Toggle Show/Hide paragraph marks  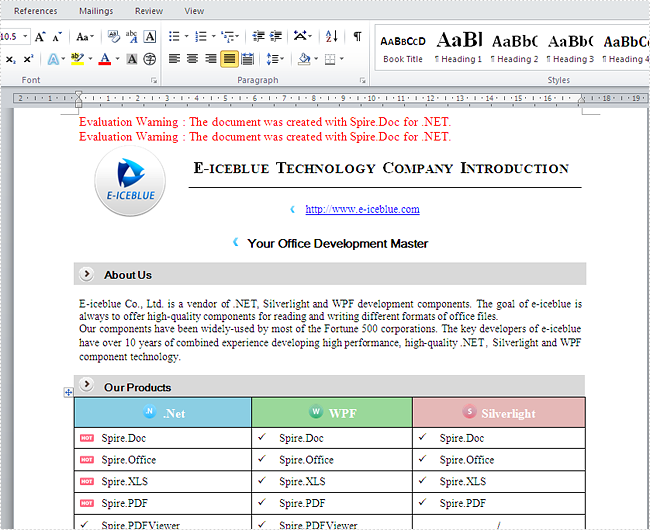click(x=357, y=36)
